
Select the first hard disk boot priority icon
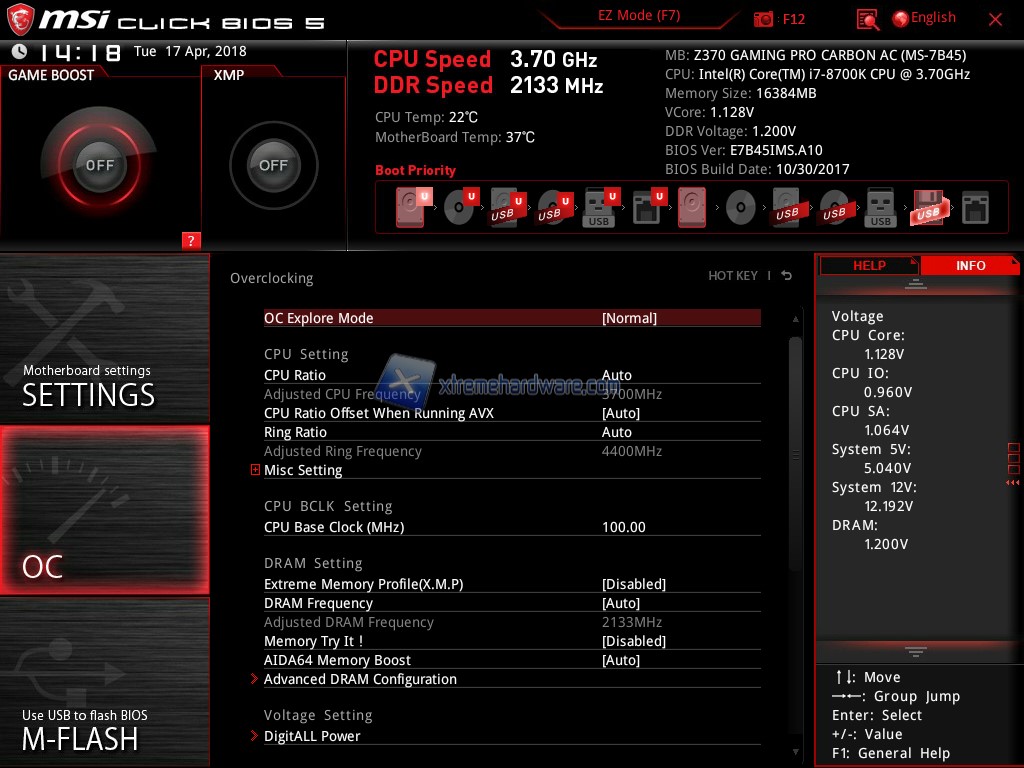412,208
